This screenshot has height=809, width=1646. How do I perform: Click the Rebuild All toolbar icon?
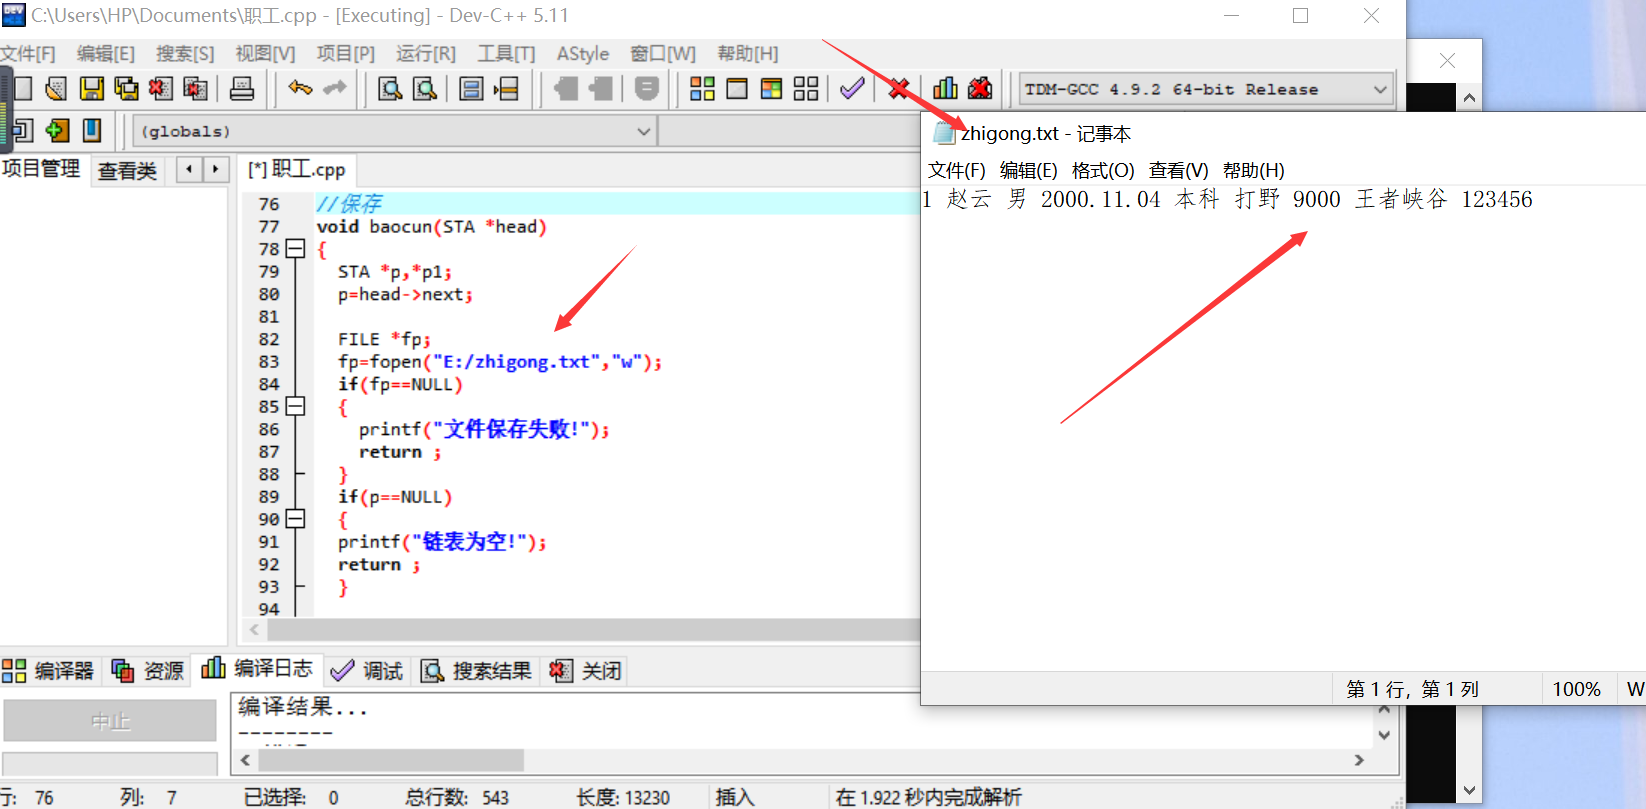[806, 89]
